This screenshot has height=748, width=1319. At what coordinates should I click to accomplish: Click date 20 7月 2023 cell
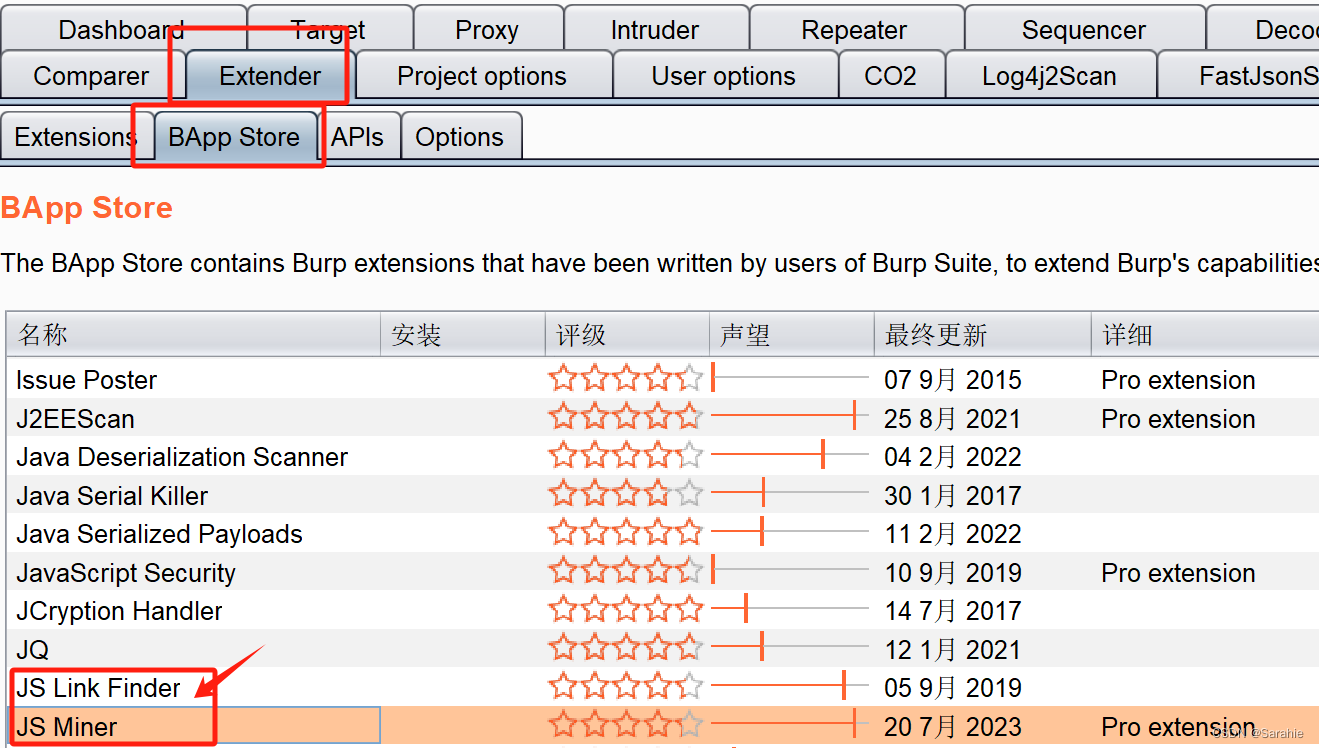[x=953, y=727]
